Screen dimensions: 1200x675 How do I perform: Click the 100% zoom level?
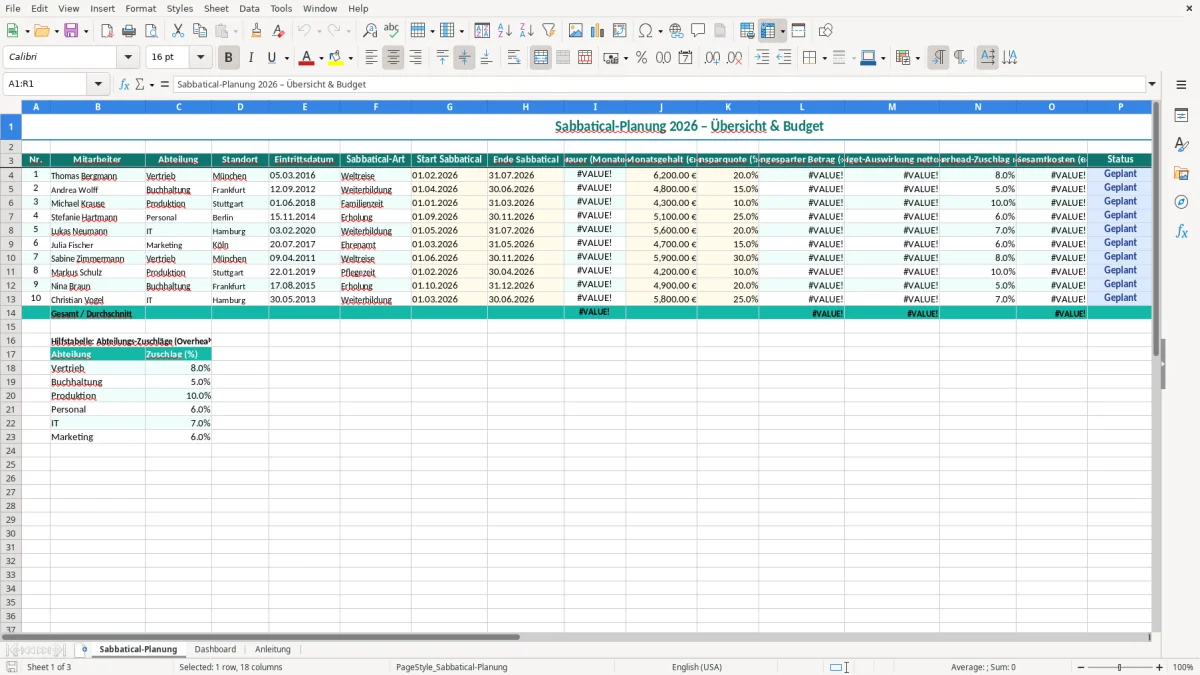[1183, 667]
